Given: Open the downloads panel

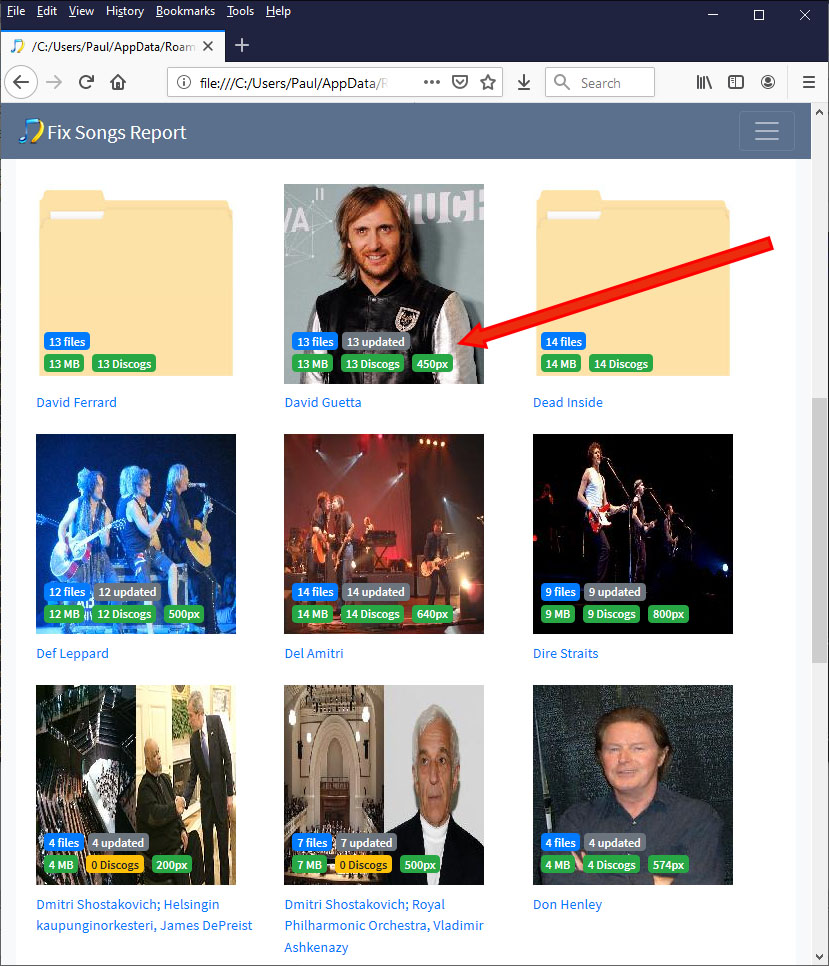Looking at the screenshot, I should 524,82.
